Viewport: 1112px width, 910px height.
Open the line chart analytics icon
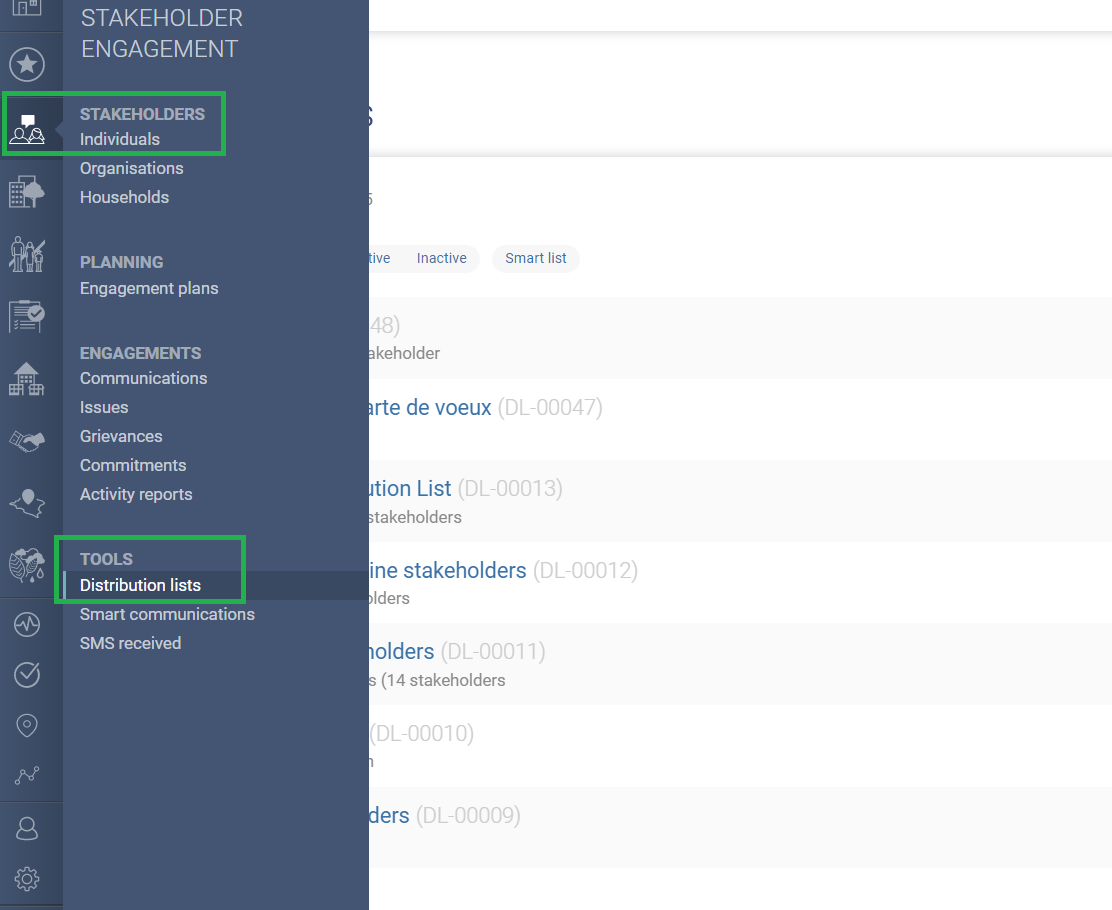click(x=27, y=775)
